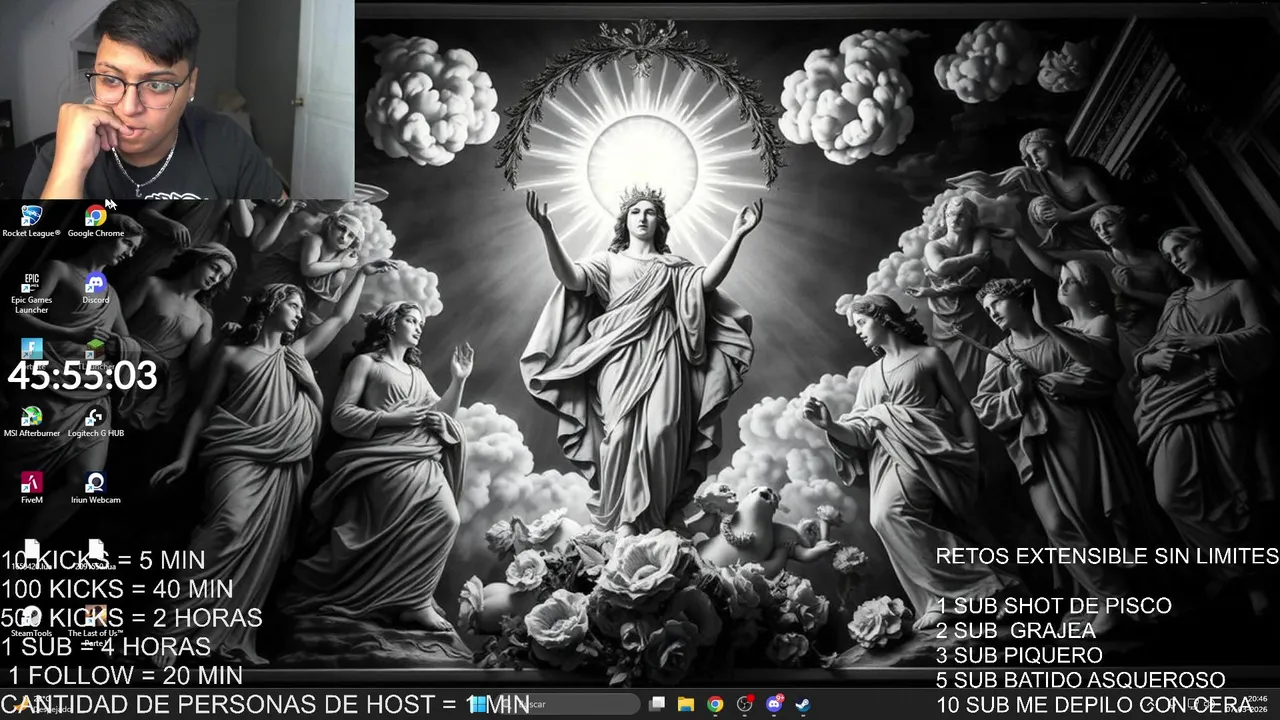Open the Iriun Webcam desktop shortcut

pyautogui.click(x=96, y=489)
